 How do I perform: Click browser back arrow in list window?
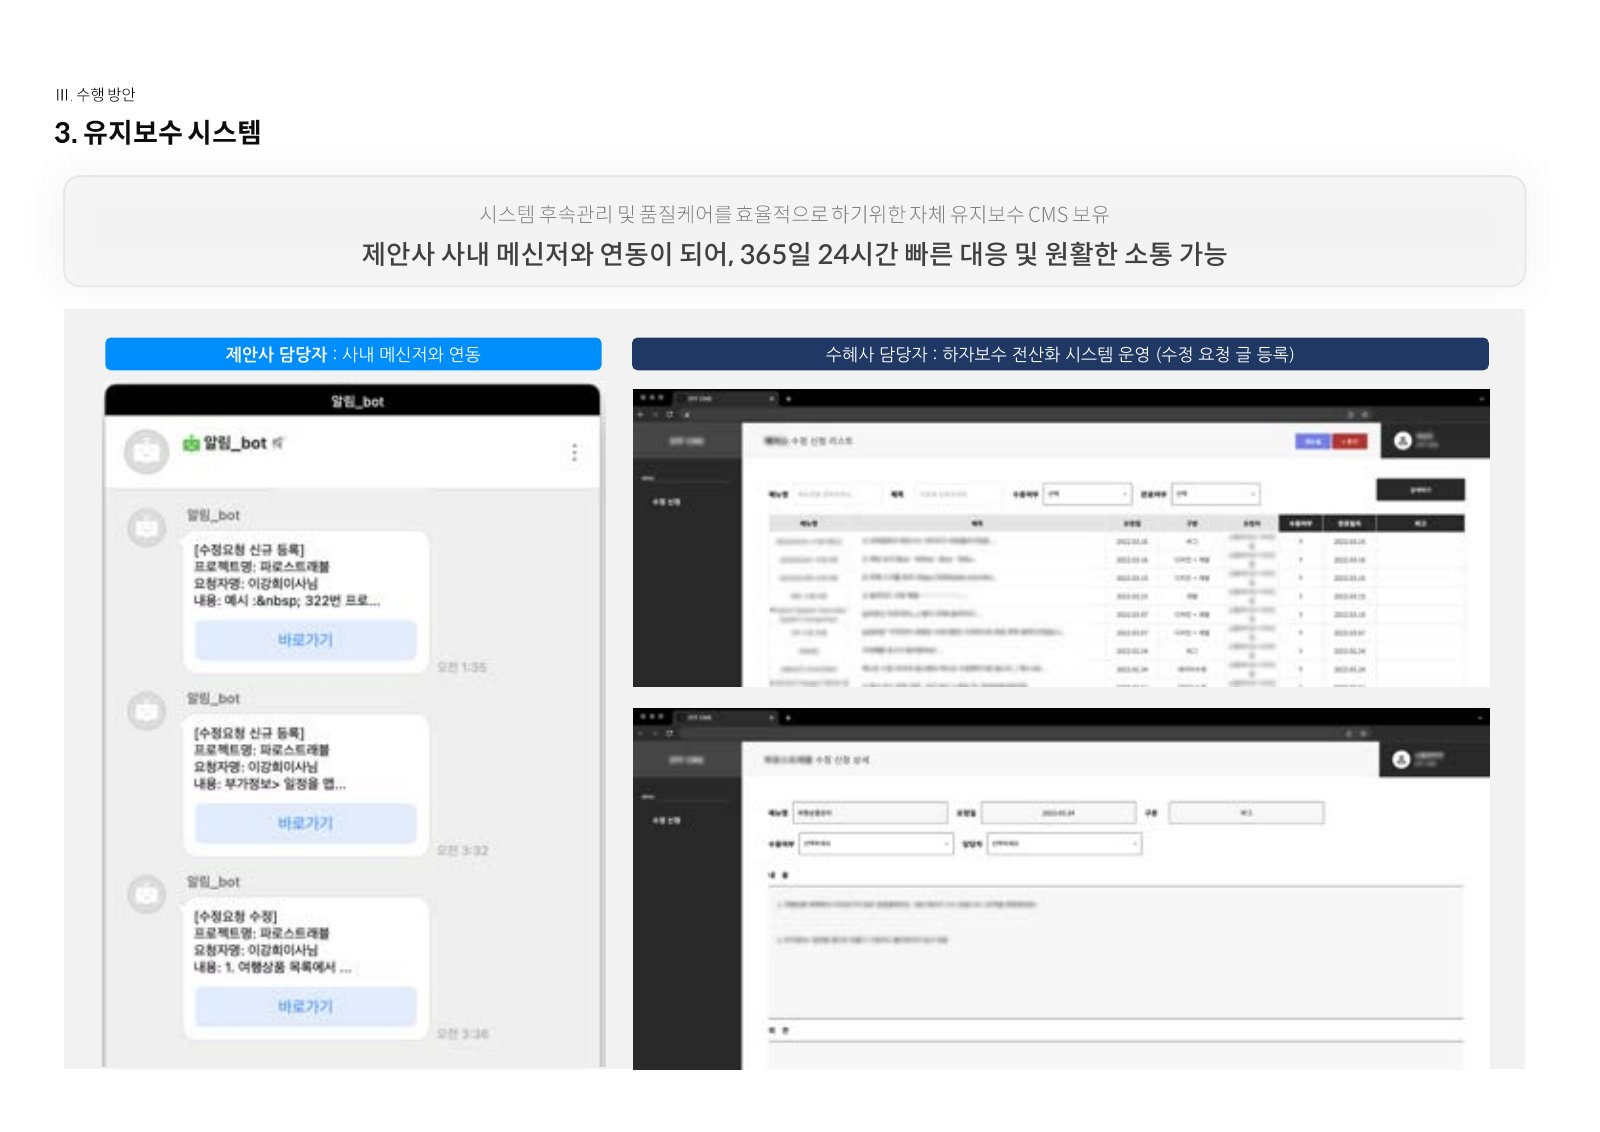coord(641,414)
